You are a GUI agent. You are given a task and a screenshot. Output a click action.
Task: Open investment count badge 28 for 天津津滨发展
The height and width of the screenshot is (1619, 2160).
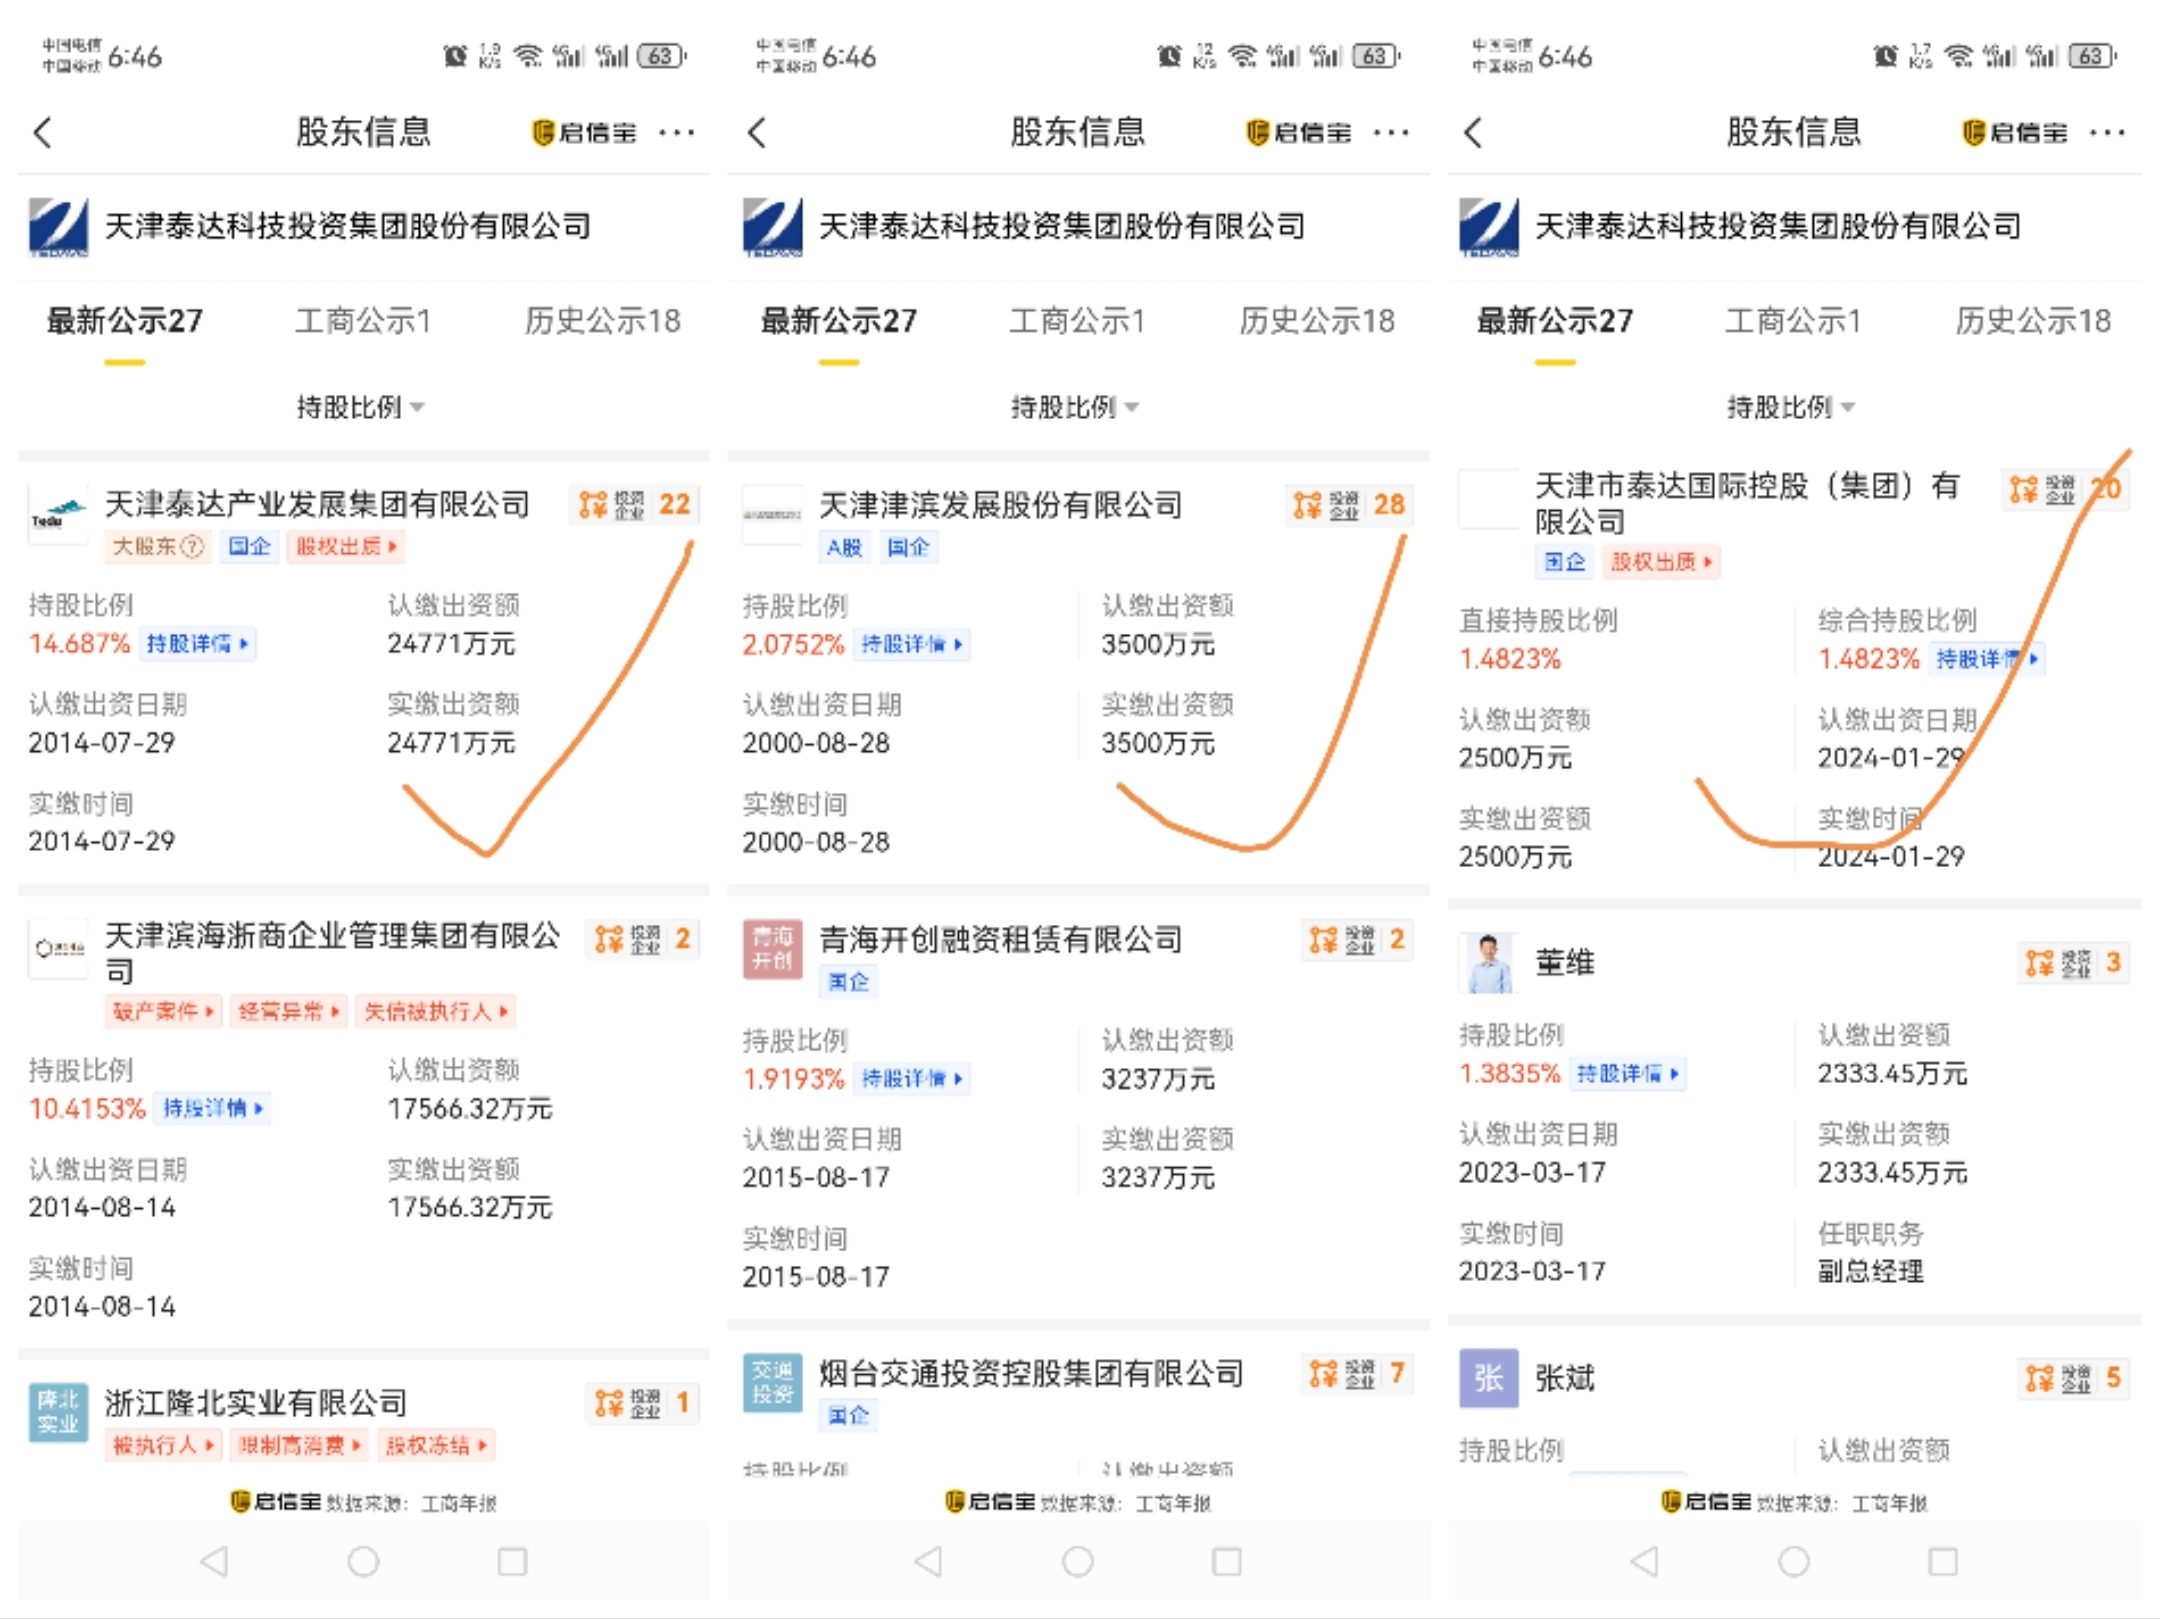point(1349,506)
